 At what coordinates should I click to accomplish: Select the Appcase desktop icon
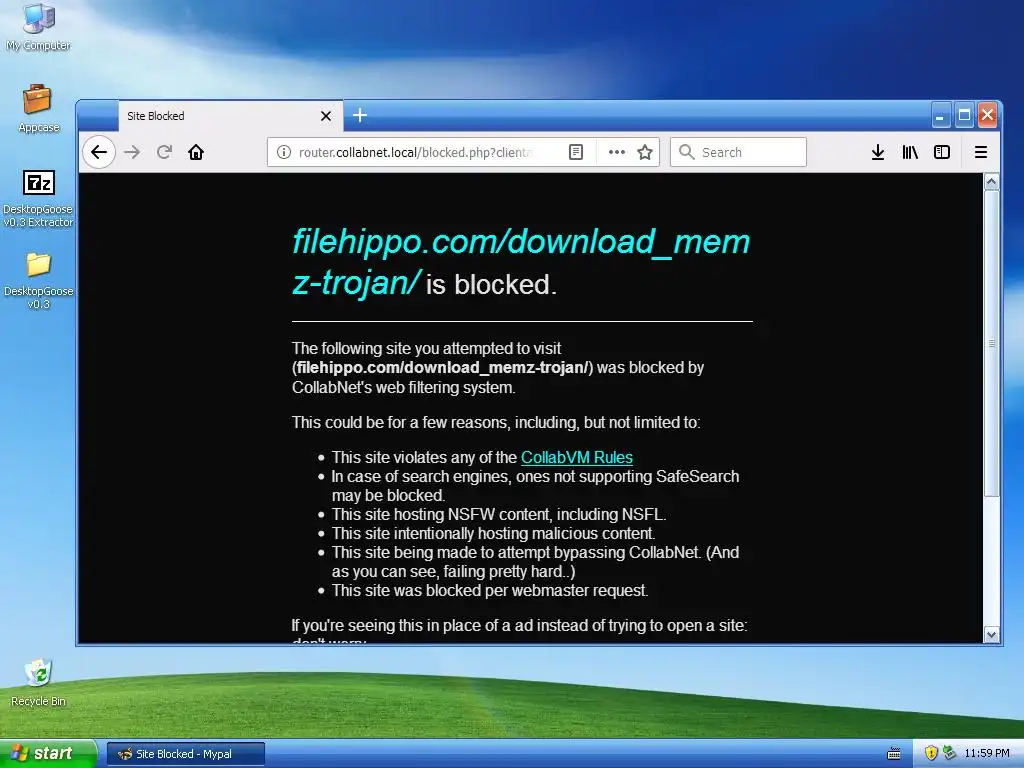[39, 109]
